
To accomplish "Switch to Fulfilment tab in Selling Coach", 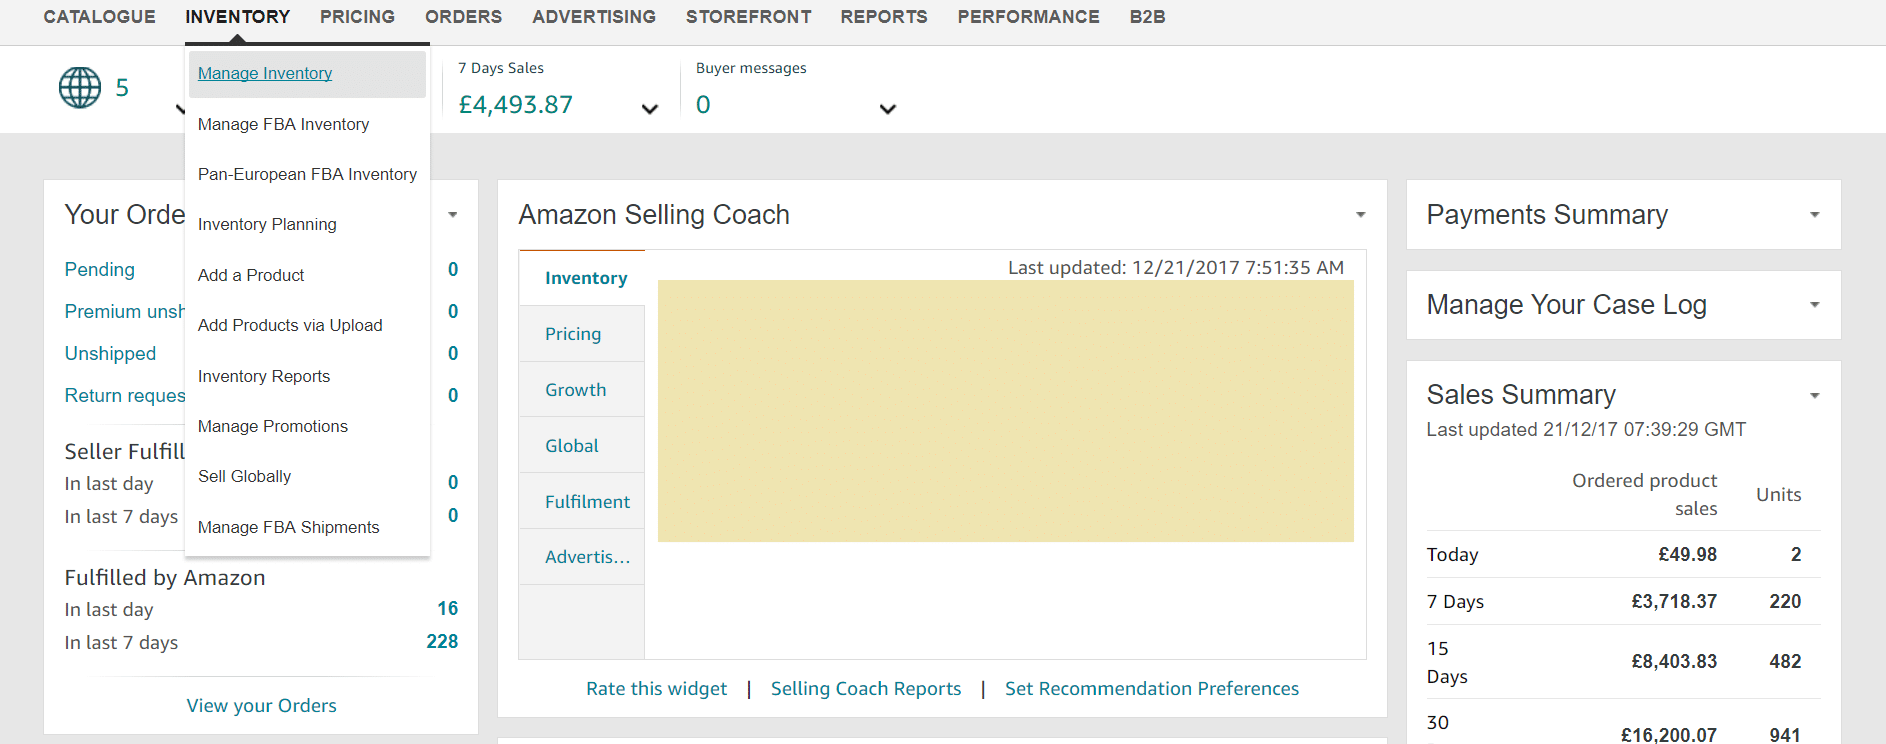I will pyautogui.click(x=582, y=502).
